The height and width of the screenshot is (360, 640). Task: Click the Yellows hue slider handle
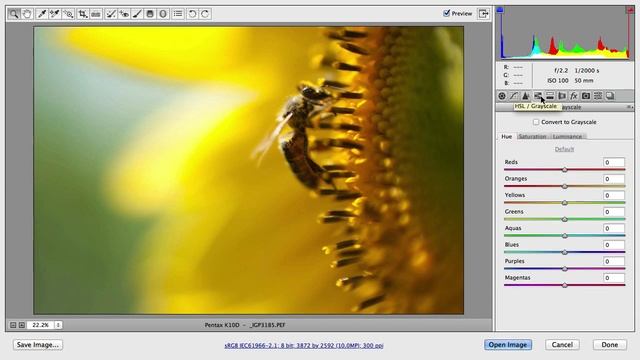(x=565, y=203)
